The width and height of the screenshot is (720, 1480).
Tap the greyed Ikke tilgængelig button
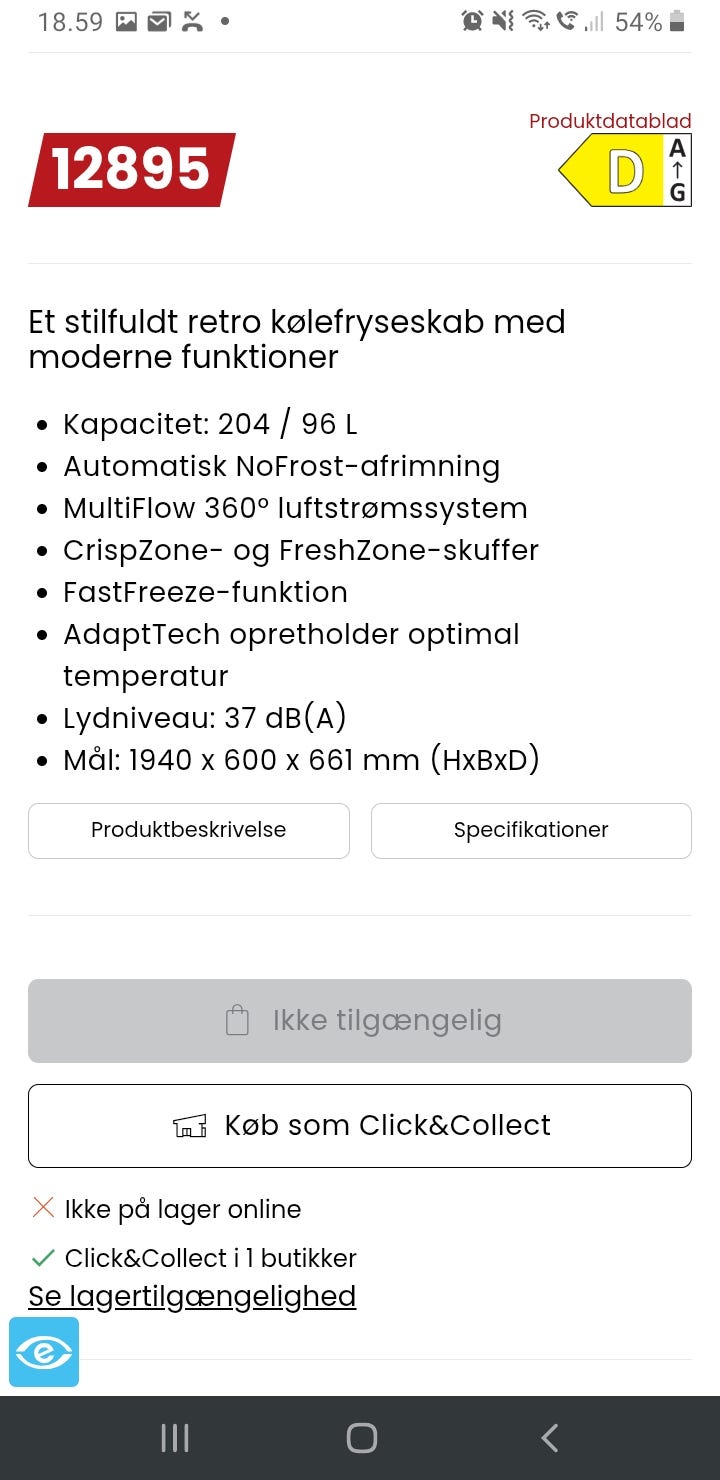point(360,1020)
